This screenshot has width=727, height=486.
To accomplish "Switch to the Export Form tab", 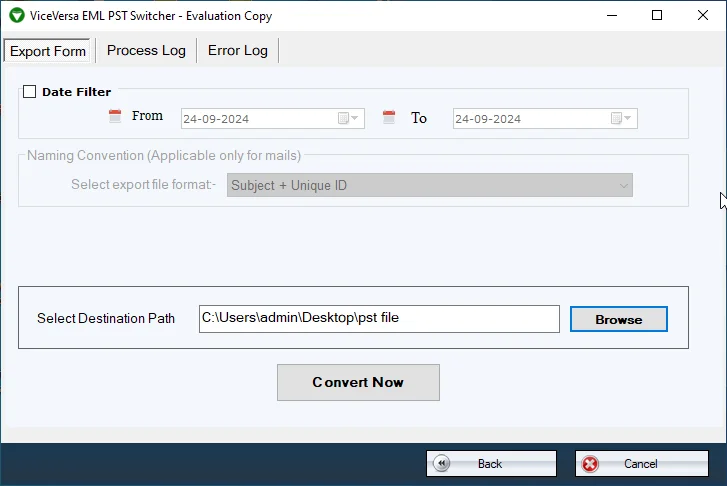I will 47,51.
